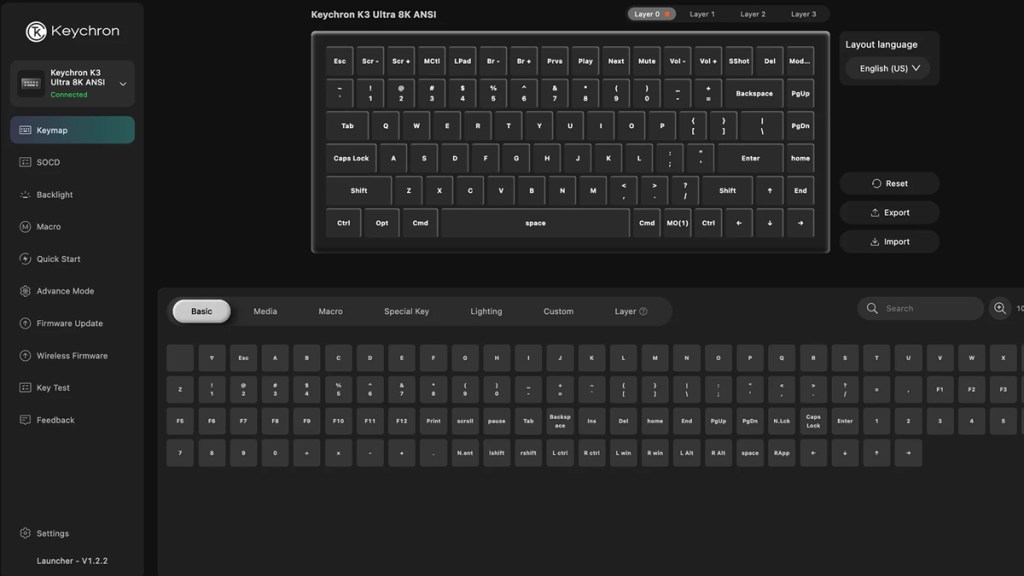Reset the current keymap
Viewport: 1024px width, 576px height.
tap(889, 183)
